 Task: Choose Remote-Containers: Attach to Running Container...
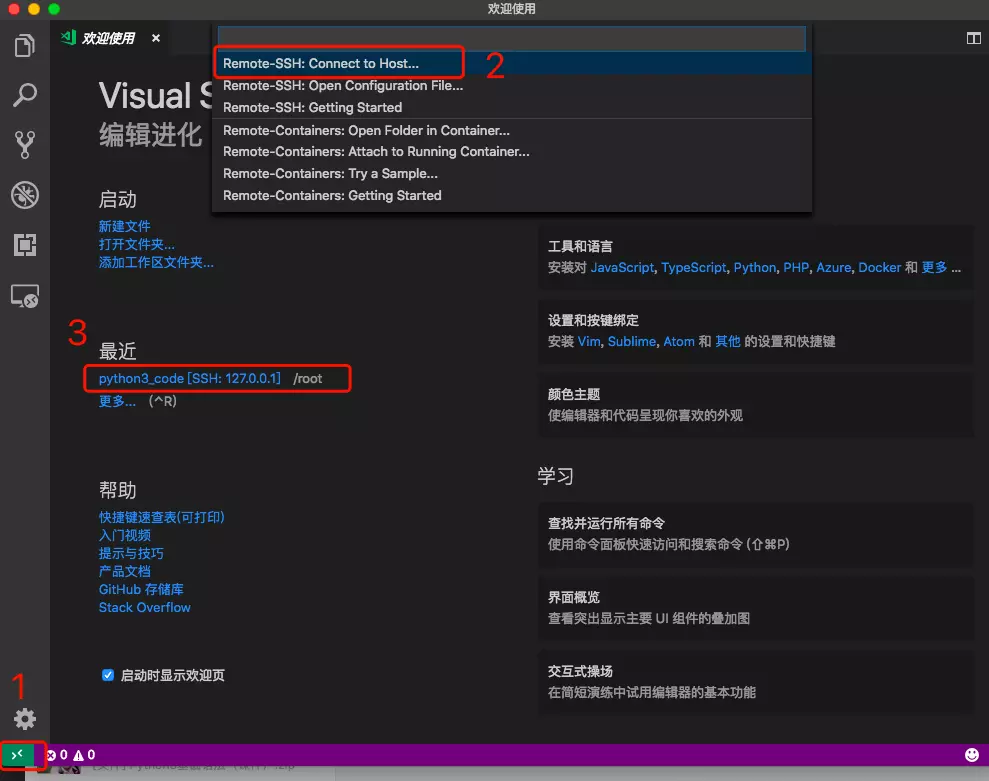pos(512,151)
